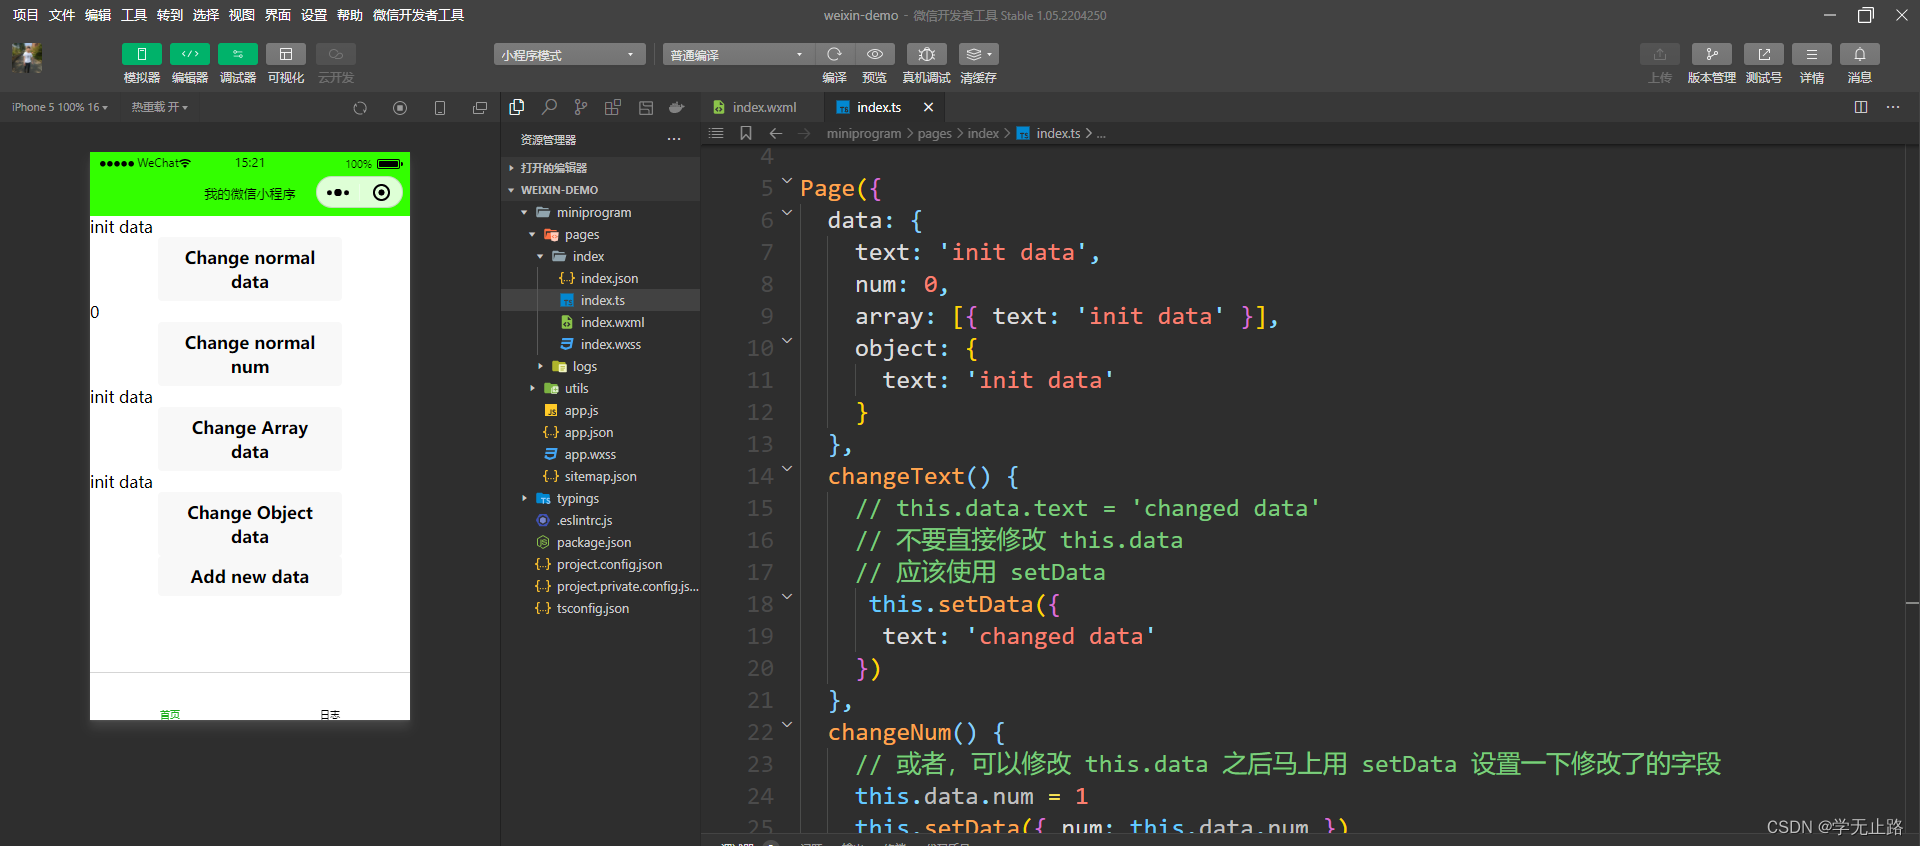Image resolution: width=1920 pixels, height=846 pixels.
Task: Open the 文件 menu
Action: (x=62, y=15)
